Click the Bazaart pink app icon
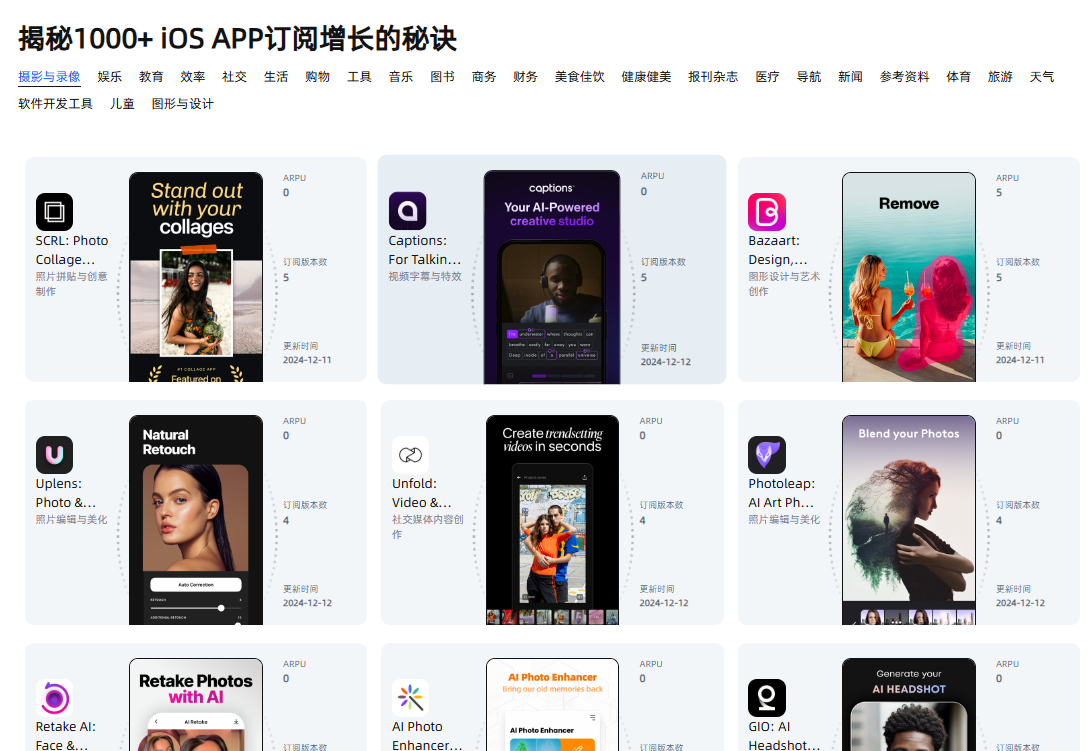 coord(766,212)
